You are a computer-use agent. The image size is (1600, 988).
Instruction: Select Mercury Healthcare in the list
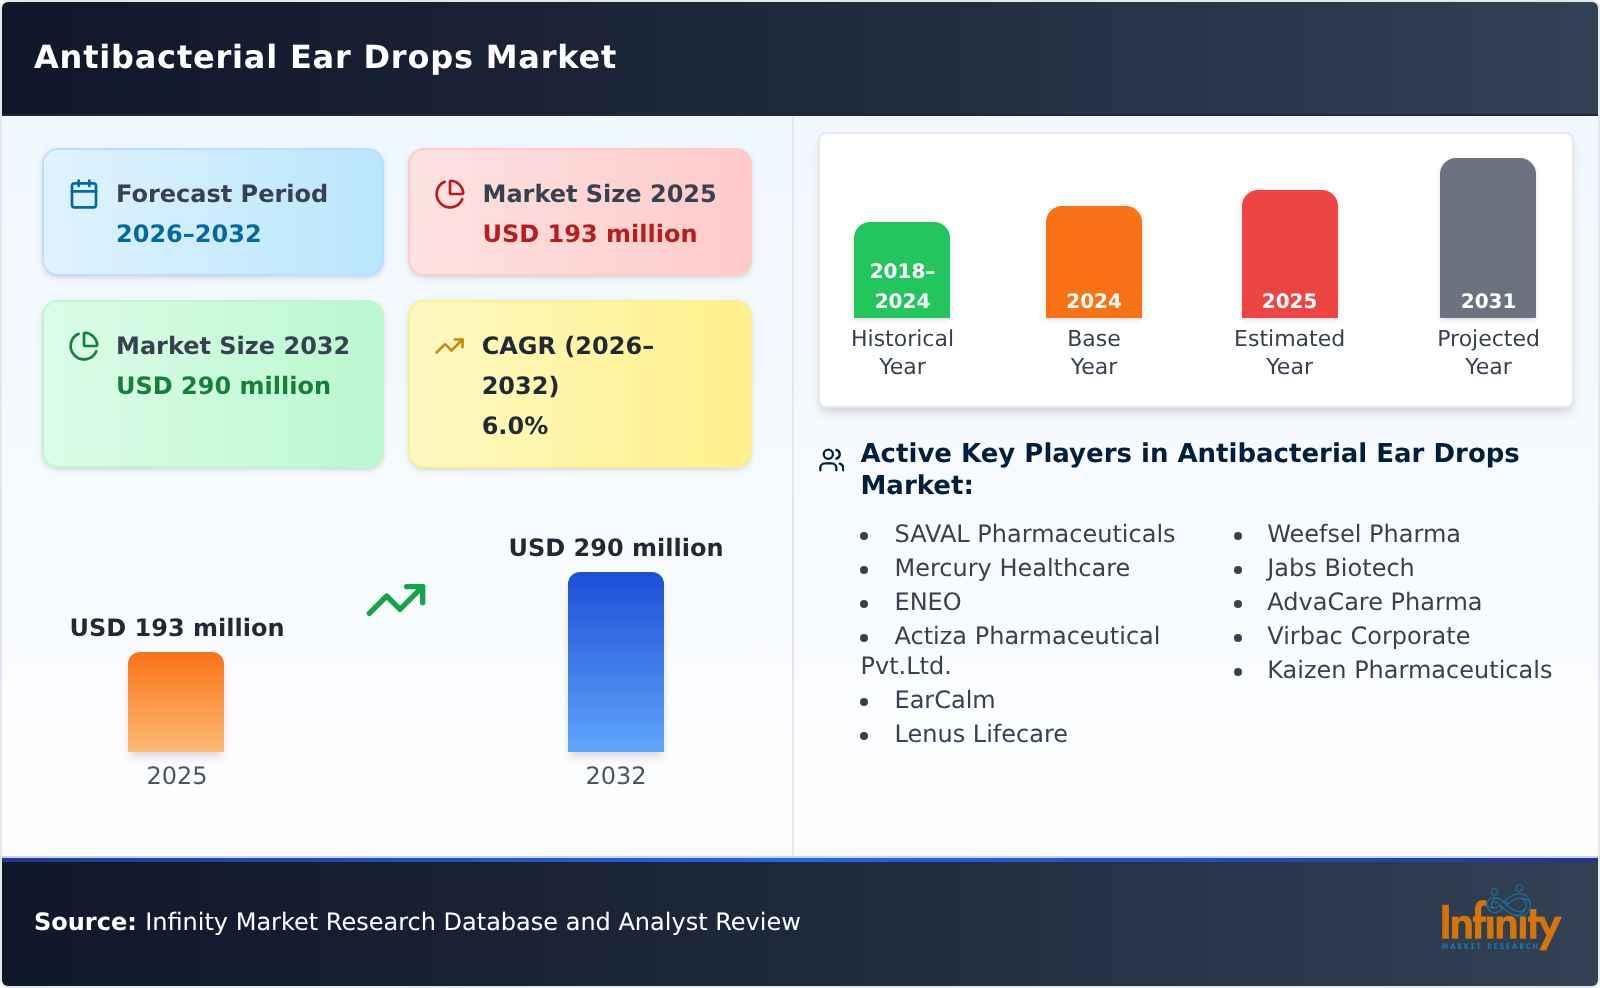coord(1012,568)
